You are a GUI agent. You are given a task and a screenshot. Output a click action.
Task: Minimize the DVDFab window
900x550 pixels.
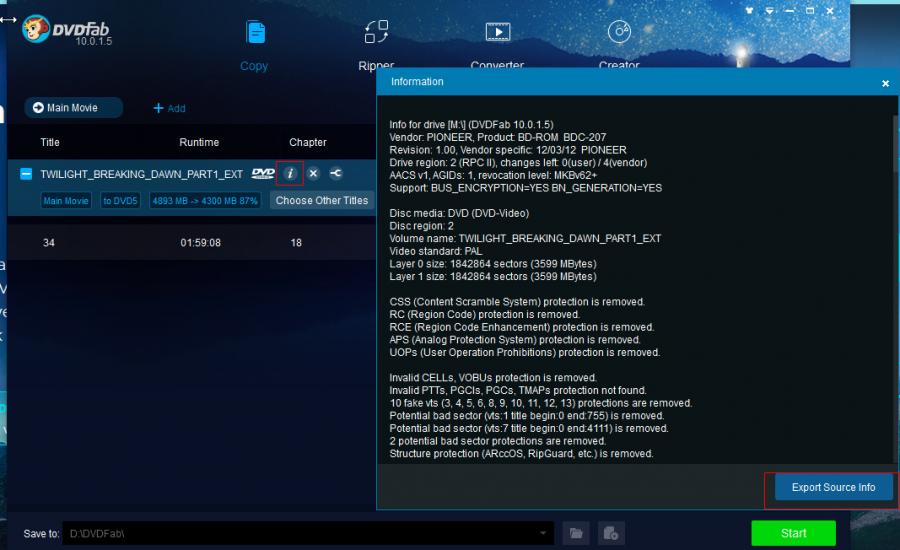[790, 10]
